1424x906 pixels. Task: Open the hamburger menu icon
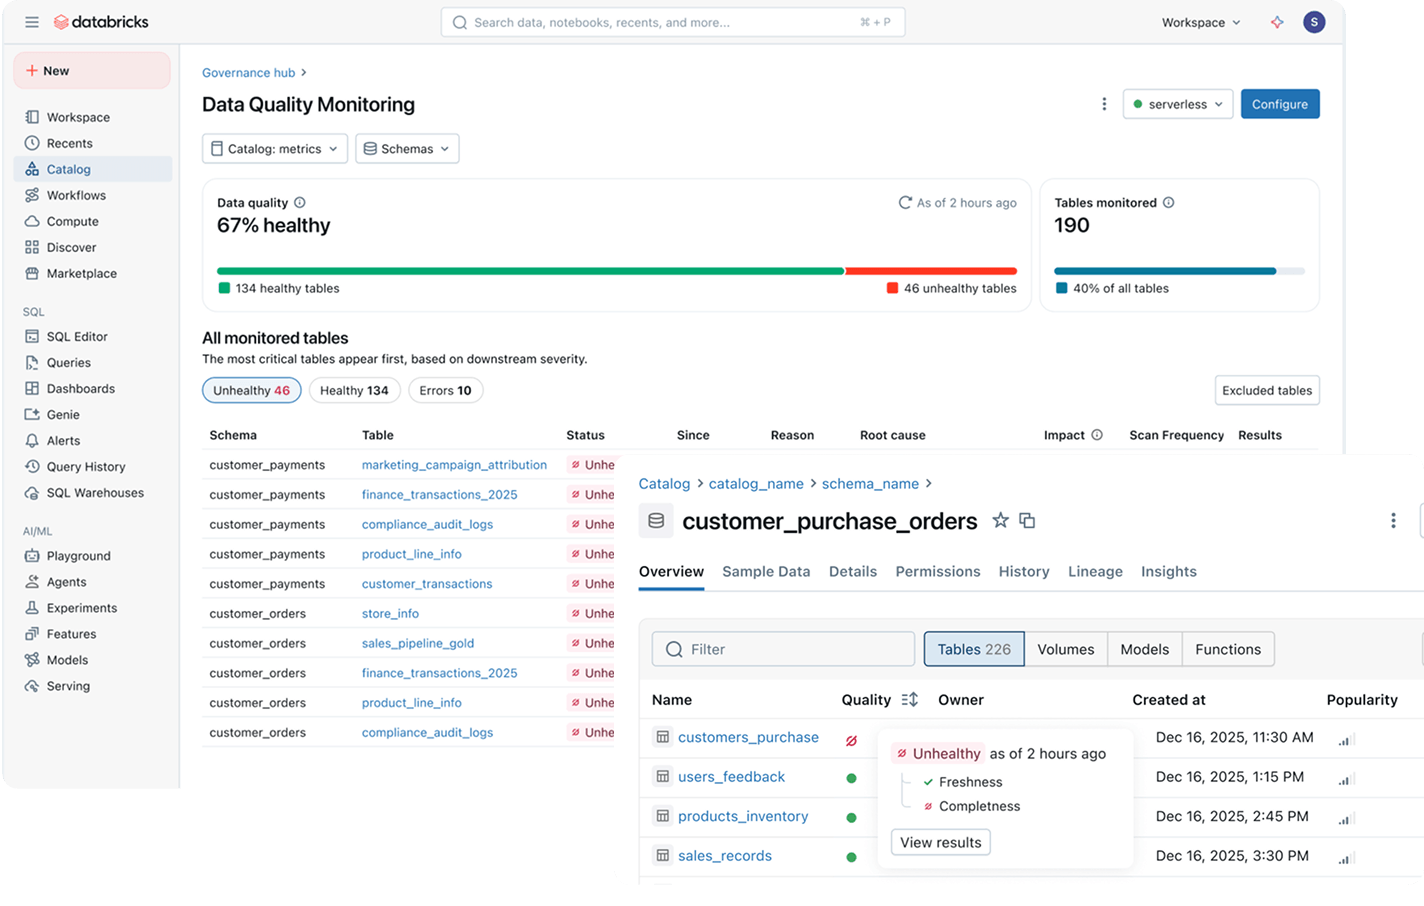32,22
